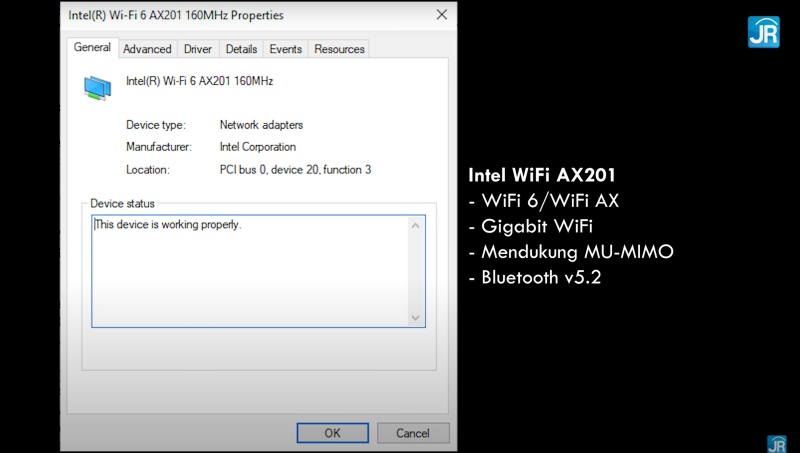Click the small JR watermark at bottom-right

776,443
